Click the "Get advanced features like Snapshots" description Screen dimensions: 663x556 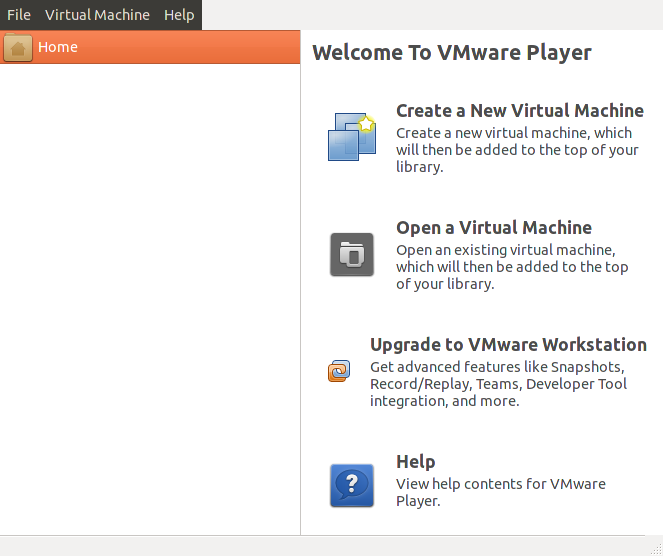509,384
